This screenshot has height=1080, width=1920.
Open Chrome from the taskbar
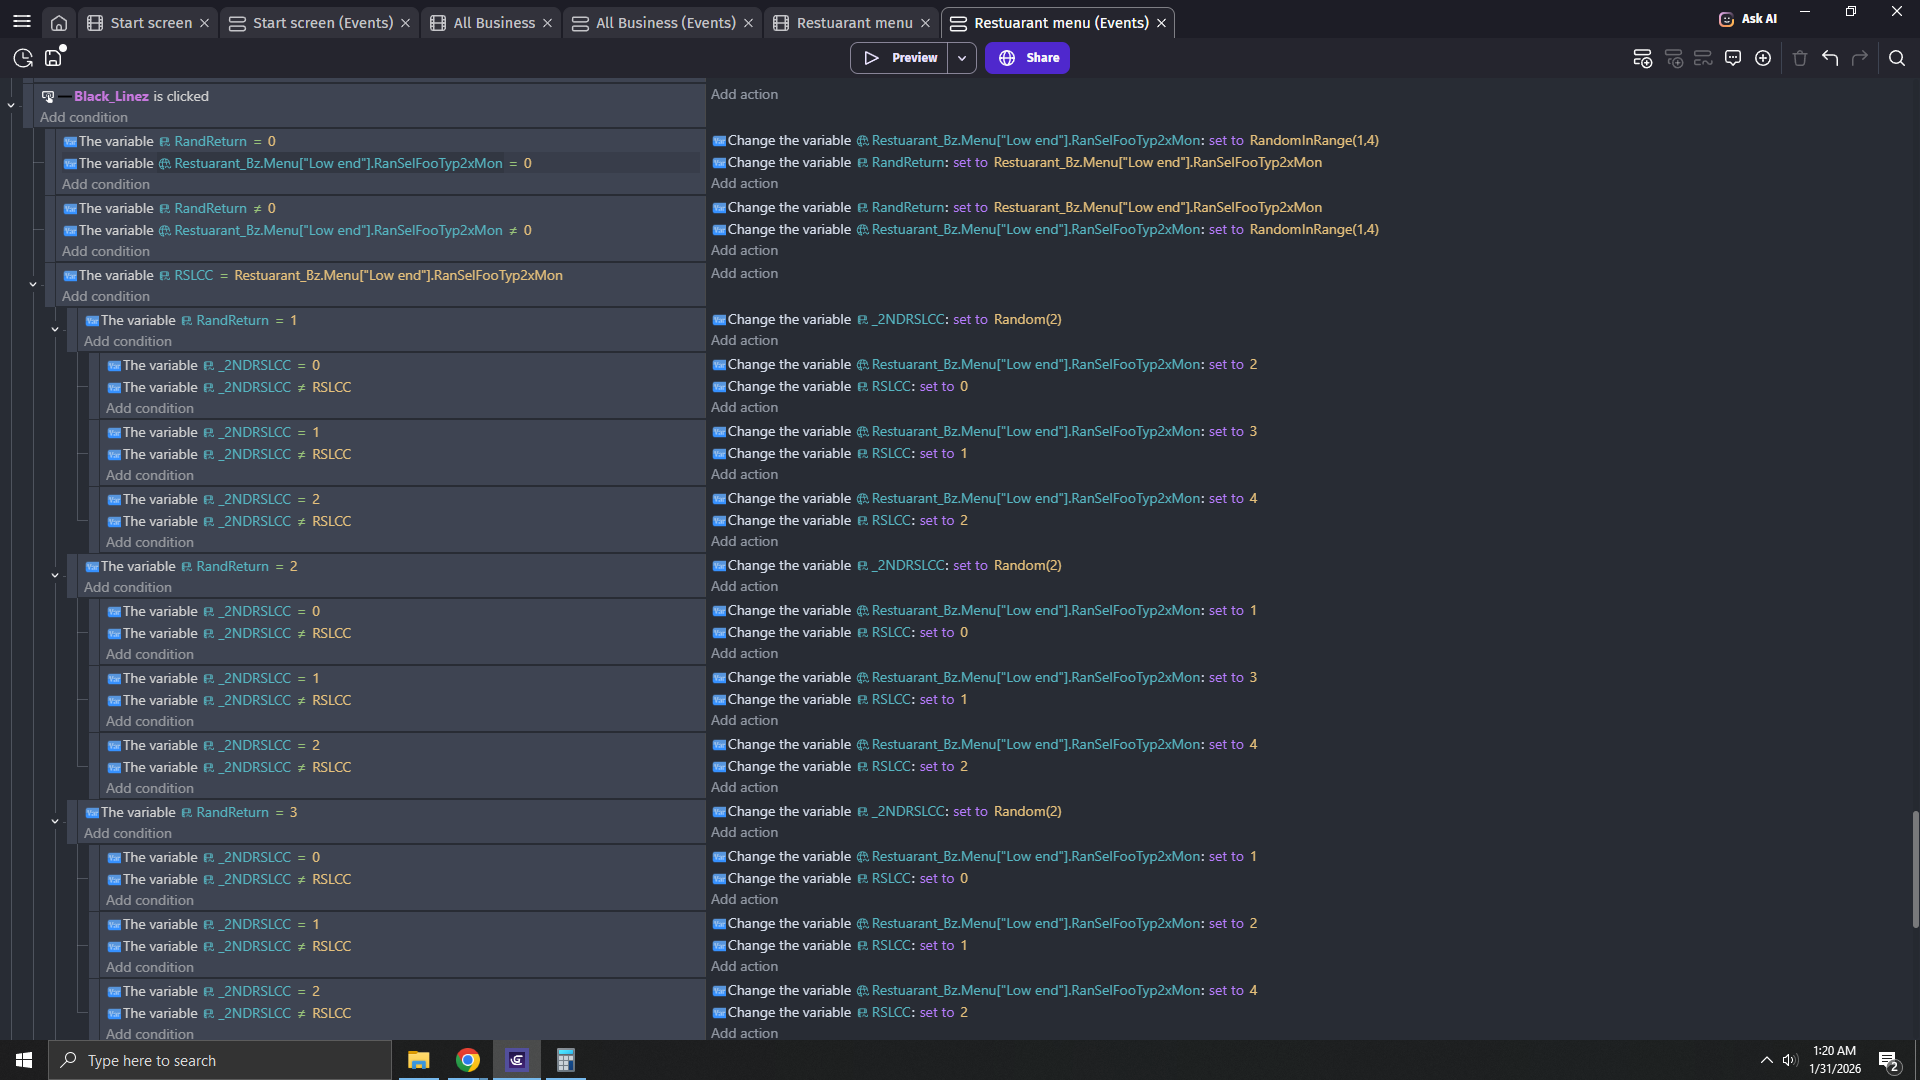point(468,1060)
